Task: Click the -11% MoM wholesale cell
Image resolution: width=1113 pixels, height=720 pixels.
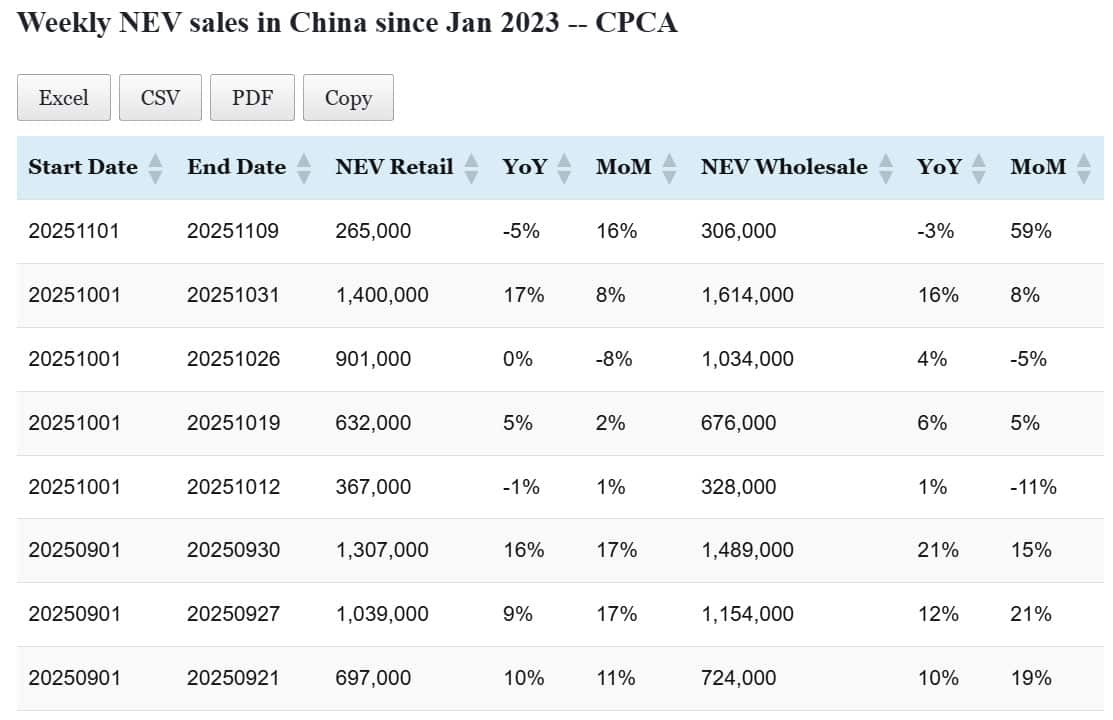Action: [1033, 487]
